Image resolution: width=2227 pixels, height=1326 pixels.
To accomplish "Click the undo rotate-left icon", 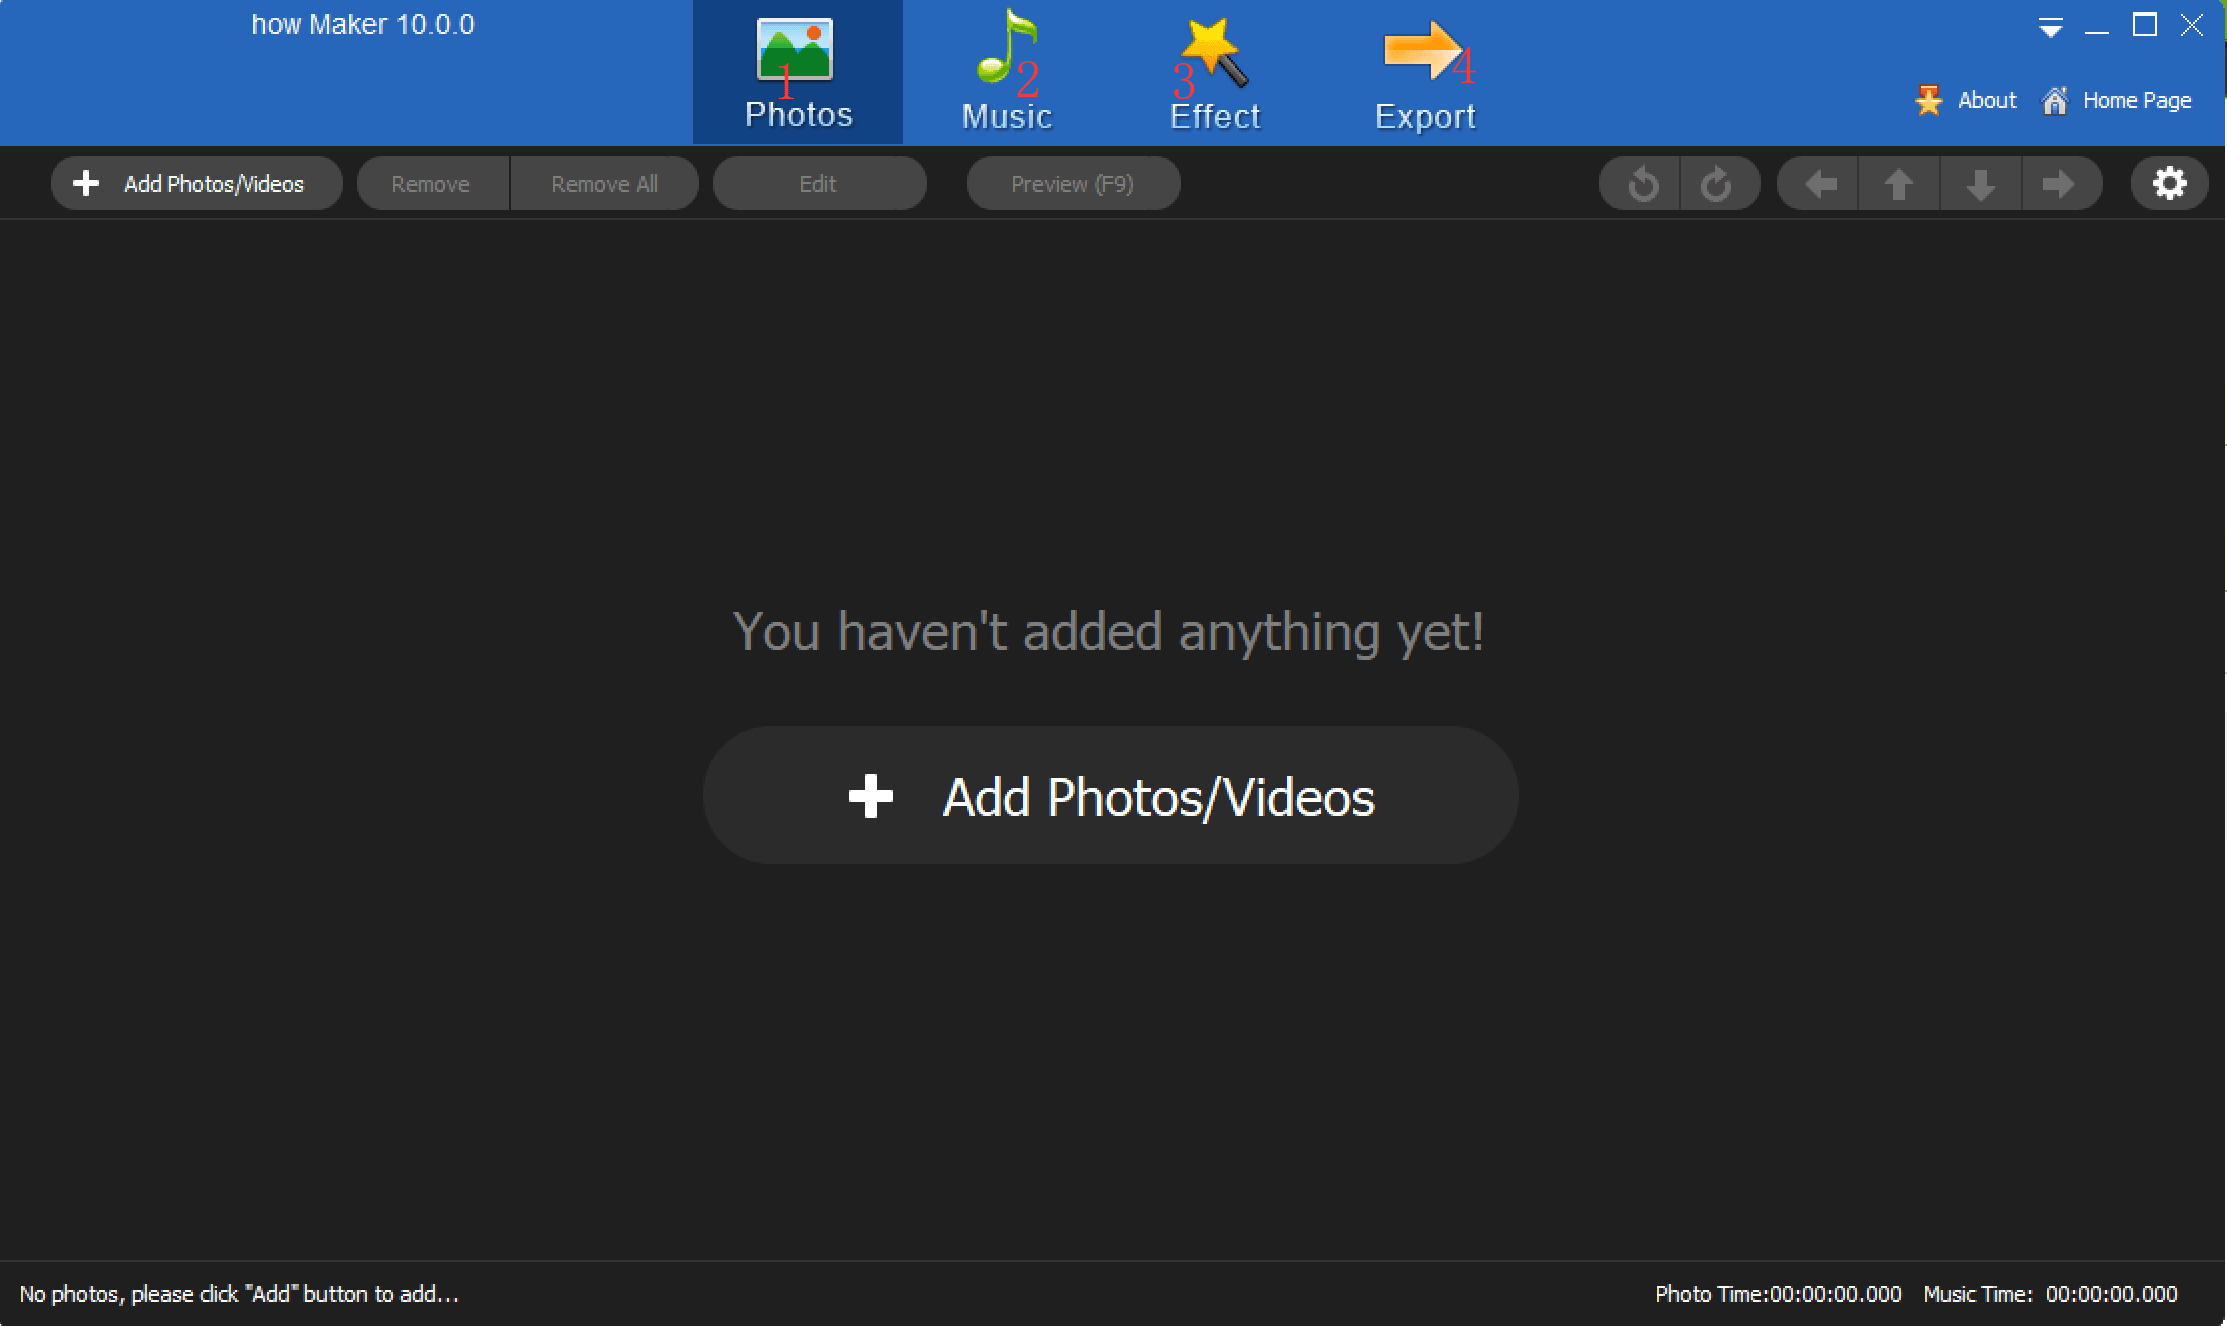I will point(1643,183).
